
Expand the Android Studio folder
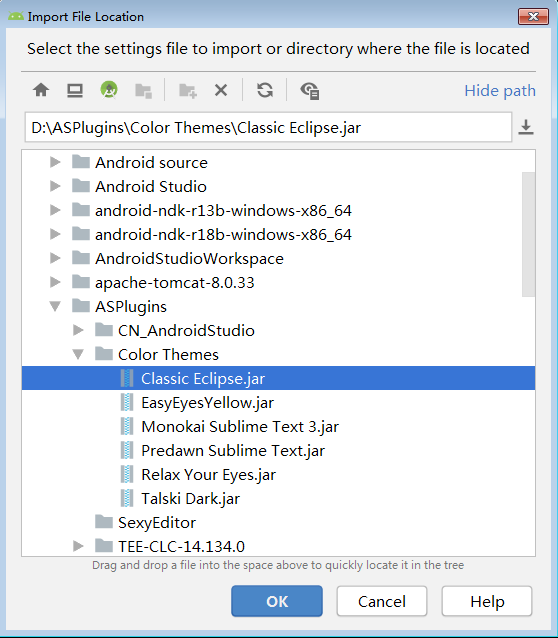coord(55,186)
